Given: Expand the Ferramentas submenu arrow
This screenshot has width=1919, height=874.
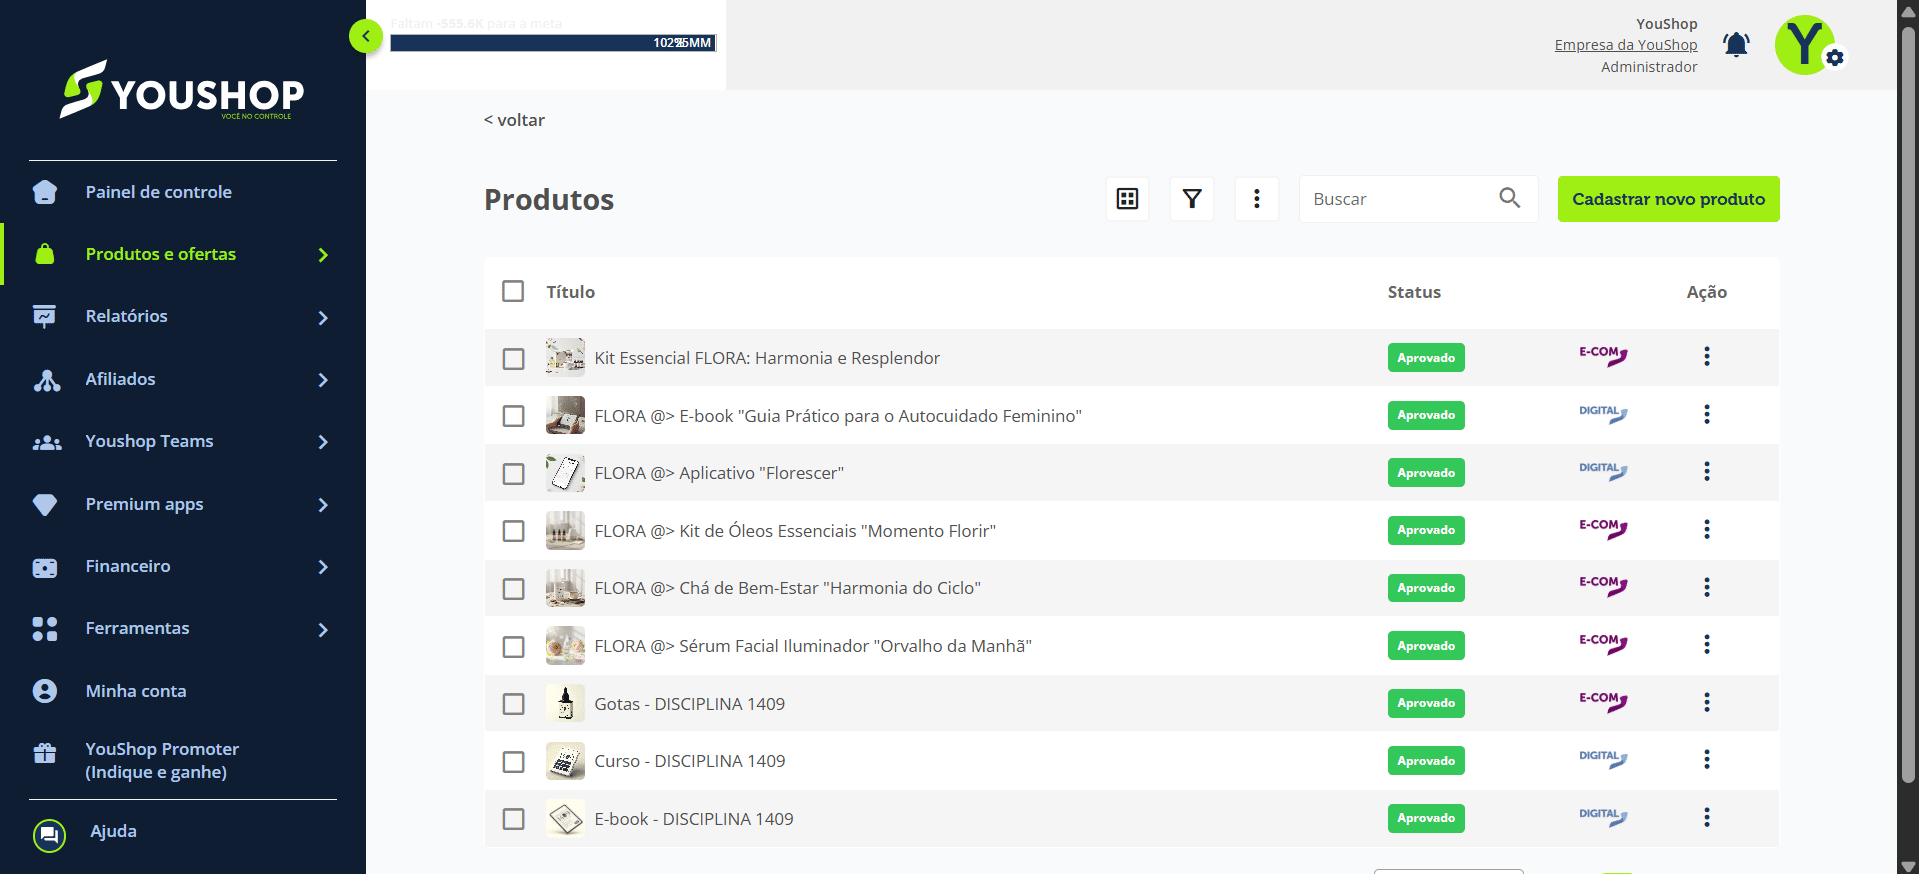Looking at the screenshot, I should (x=323, y=630).
